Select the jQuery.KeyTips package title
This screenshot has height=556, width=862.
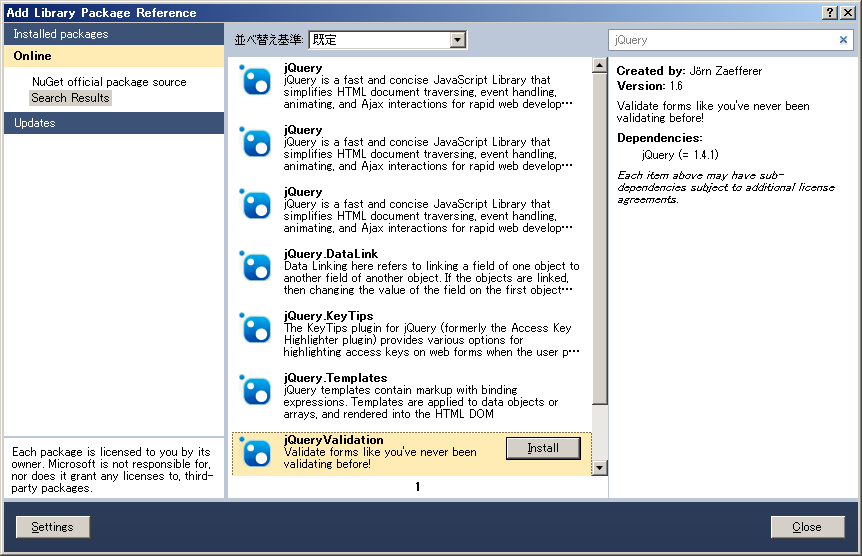click(329, 316)
